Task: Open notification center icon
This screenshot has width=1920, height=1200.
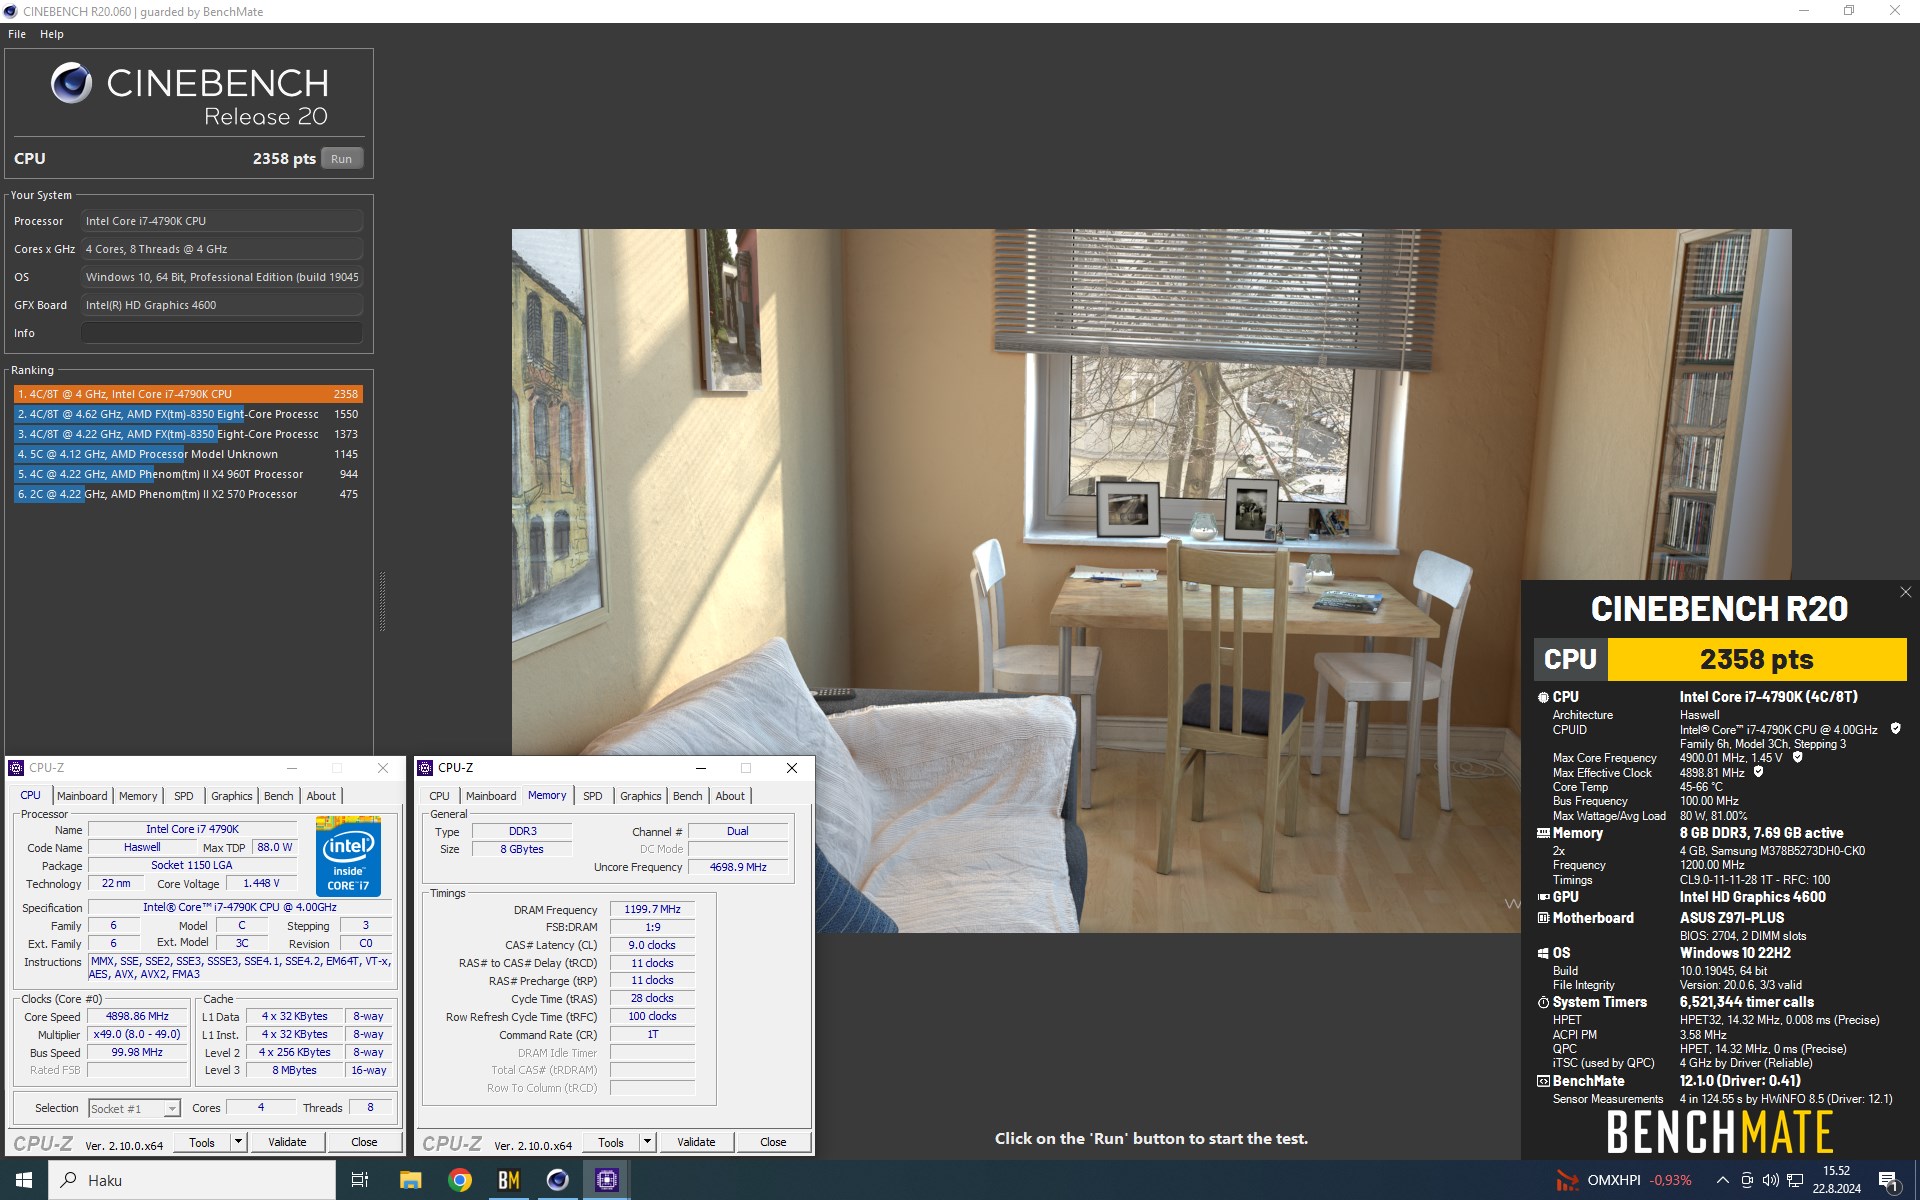Action: point(1889,1180)
